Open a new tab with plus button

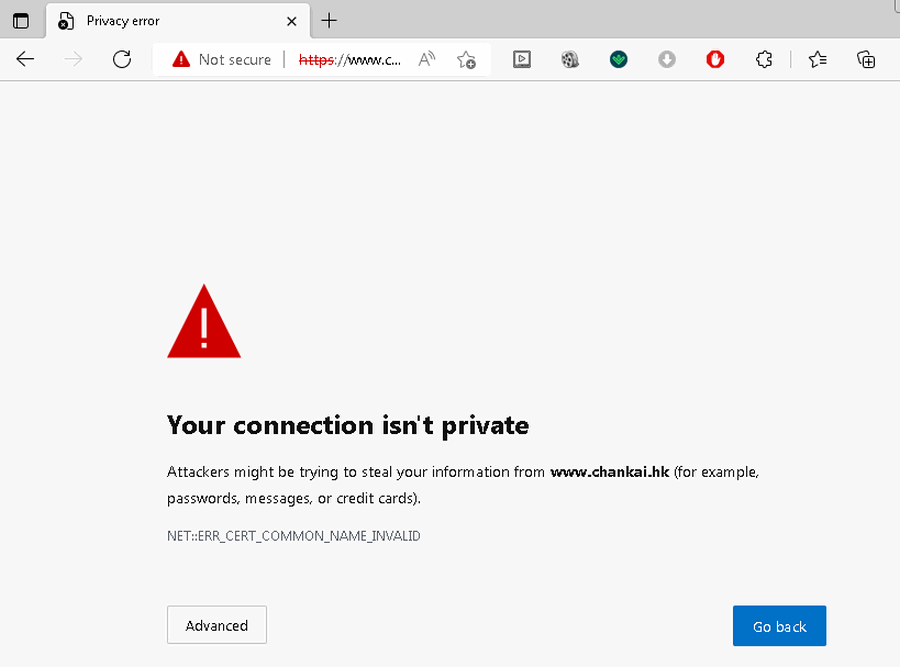click(329, 21)
